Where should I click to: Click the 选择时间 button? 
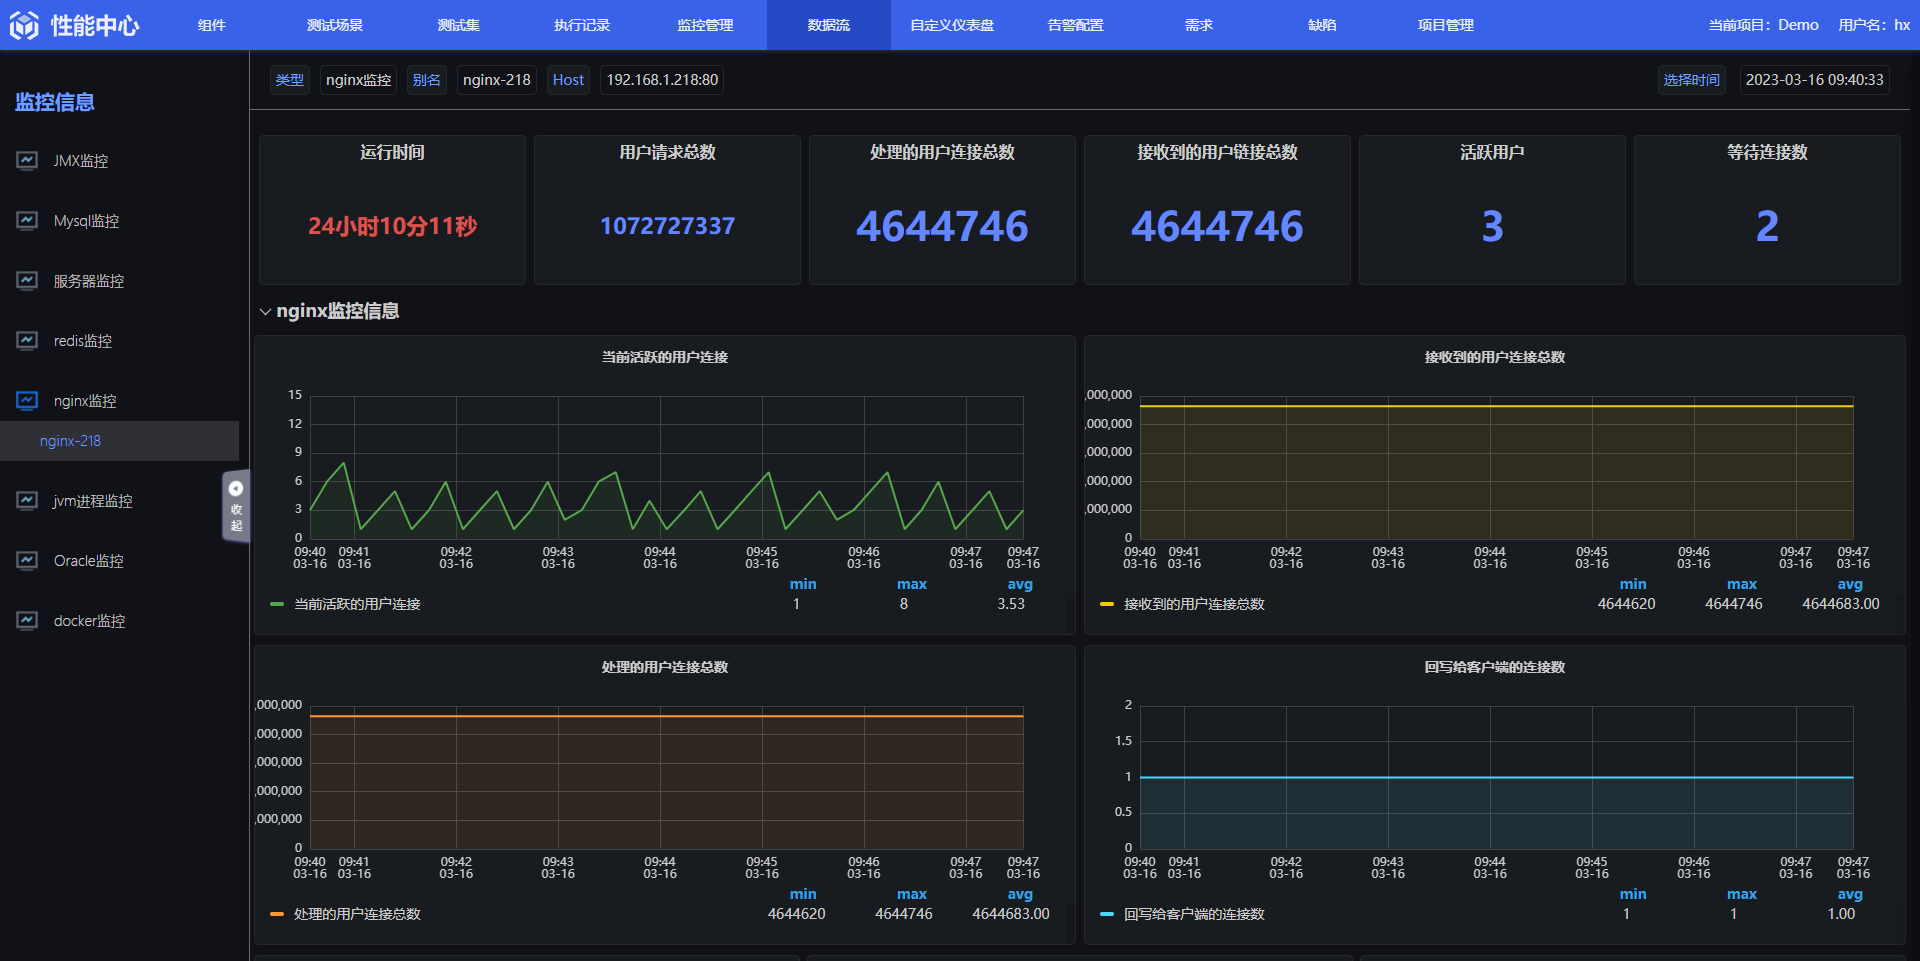coord(1691,80)
